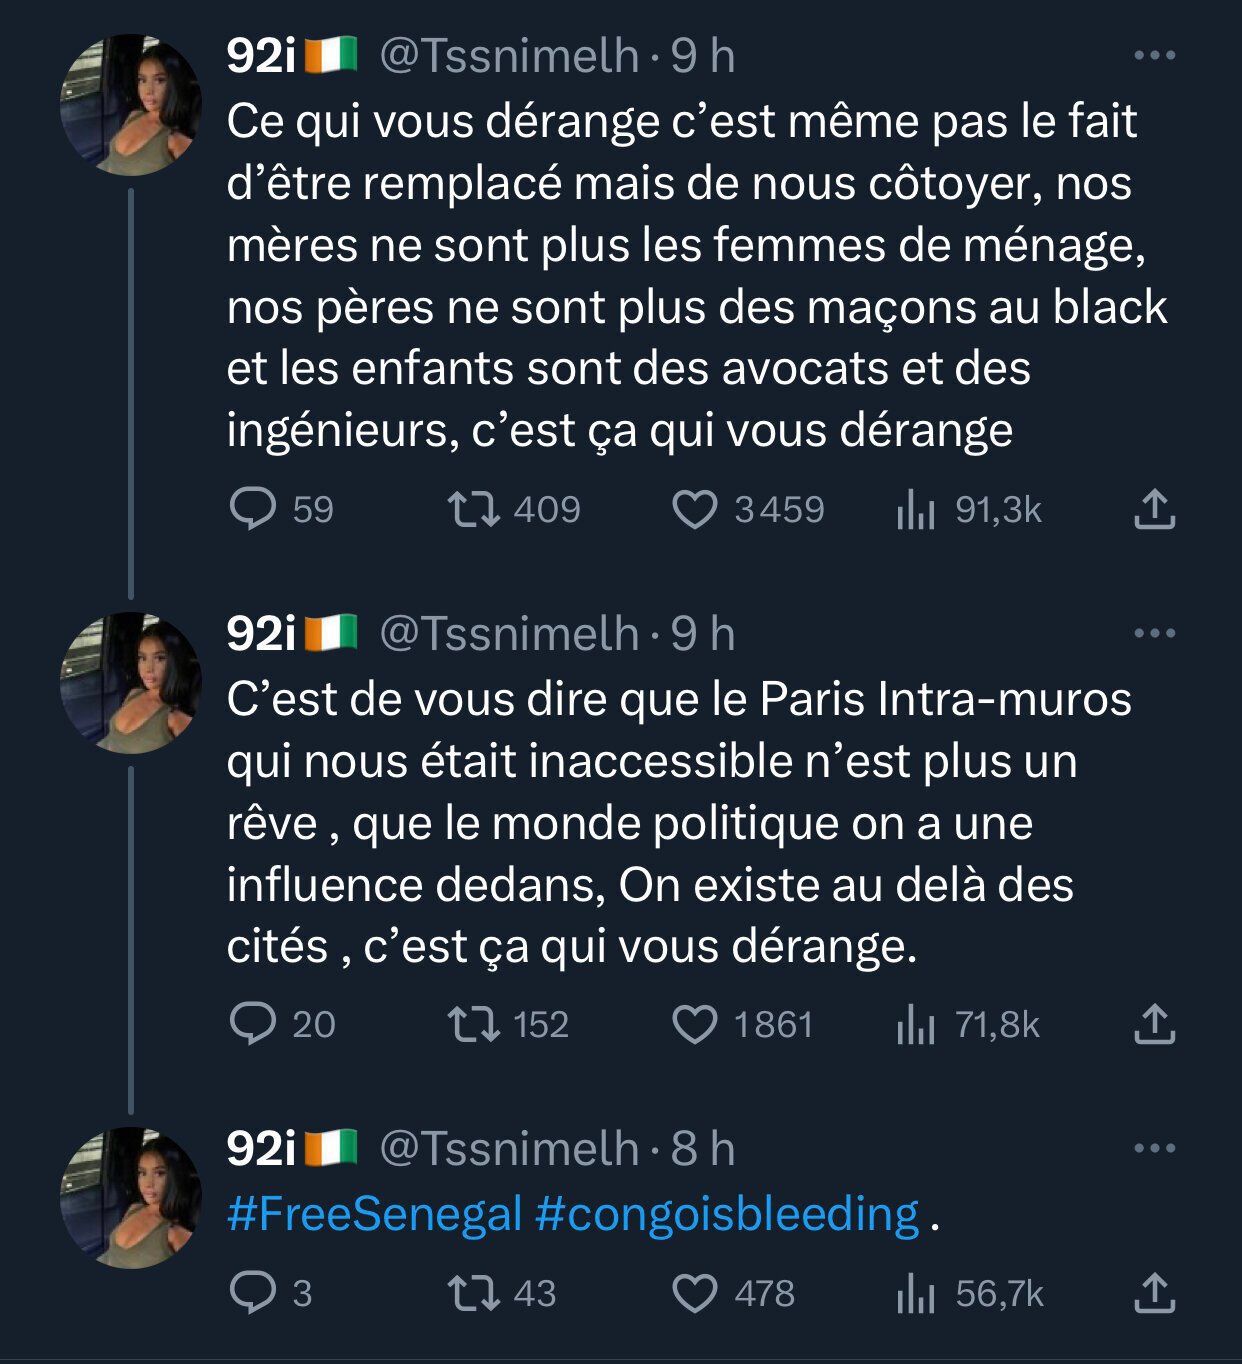Viewport: 1242px width, 1364px height.
Task: Share the hashtag tweet with 56,7k views
Action: tap(1154, 1293)
